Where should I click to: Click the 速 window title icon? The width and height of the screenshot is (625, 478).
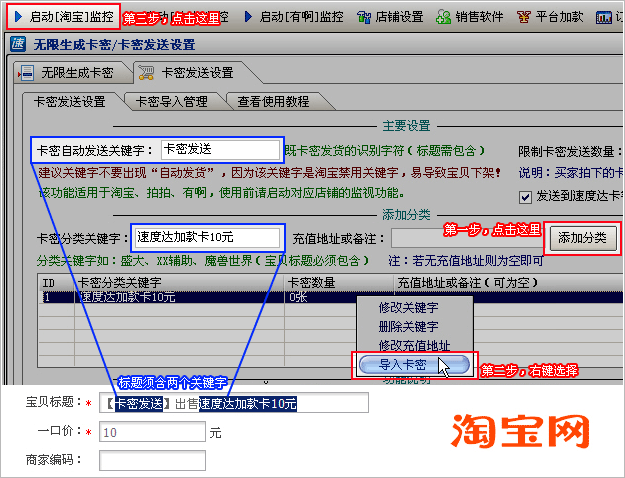click(x=18, y=44)
